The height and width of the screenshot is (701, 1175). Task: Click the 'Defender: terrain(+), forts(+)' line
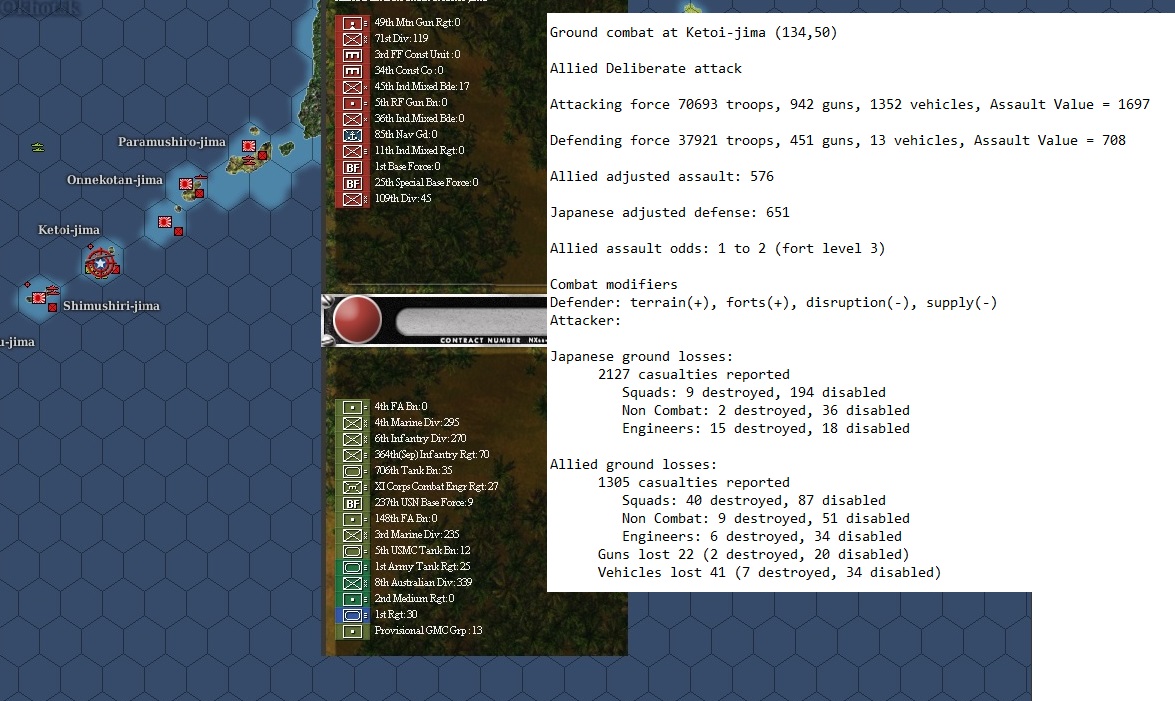tap(773, 302)
